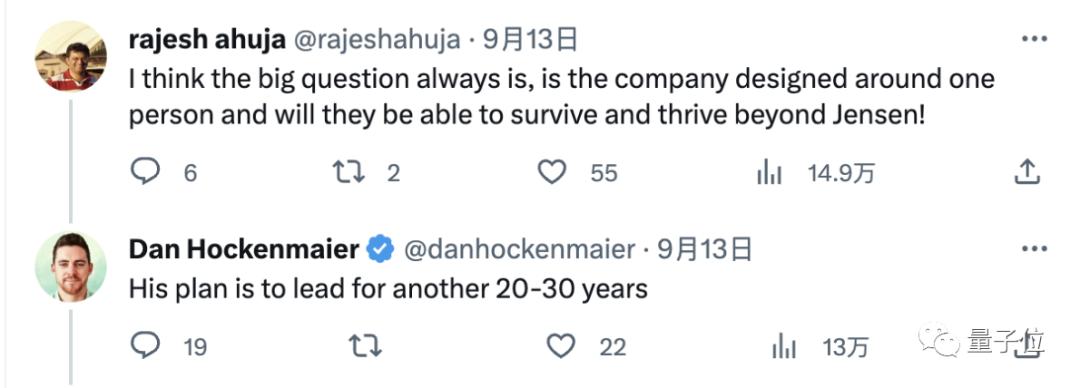
Task: Open the @rajeshahuja handle link
Action: [377, 41]
